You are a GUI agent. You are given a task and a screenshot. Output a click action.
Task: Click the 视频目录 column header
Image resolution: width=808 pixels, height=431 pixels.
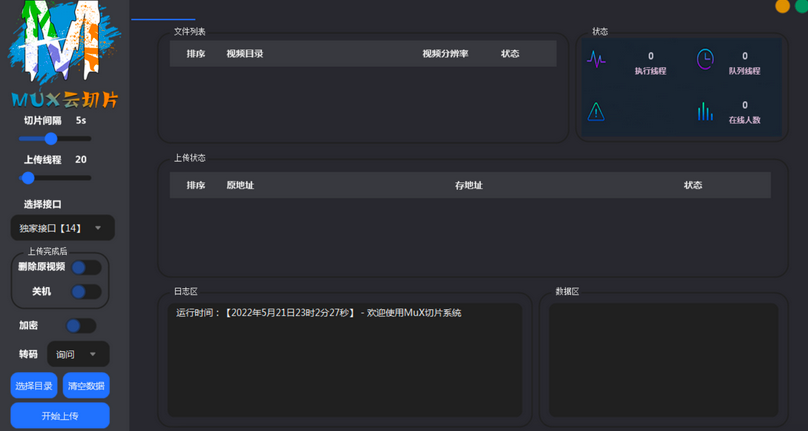point(245,54)
